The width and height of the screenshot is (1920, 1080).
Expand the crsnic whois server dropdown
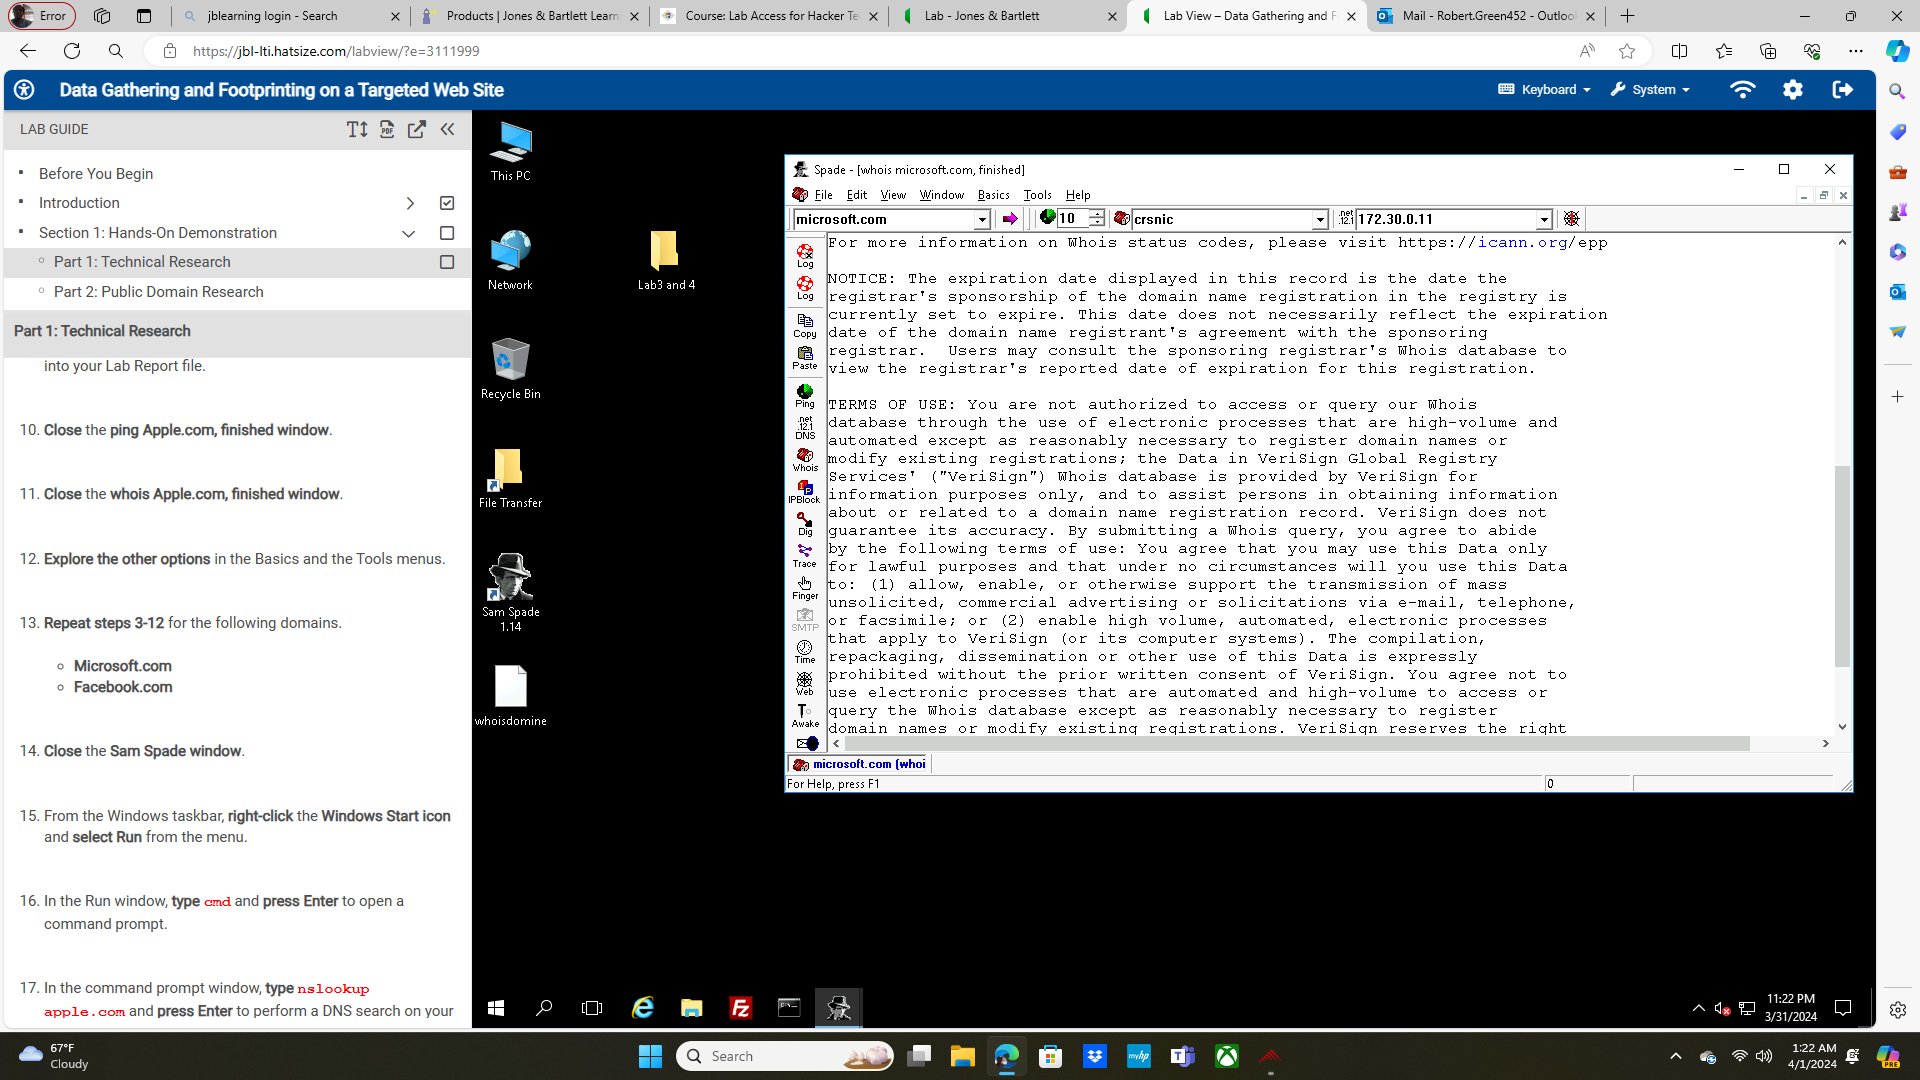point(1319,219)
